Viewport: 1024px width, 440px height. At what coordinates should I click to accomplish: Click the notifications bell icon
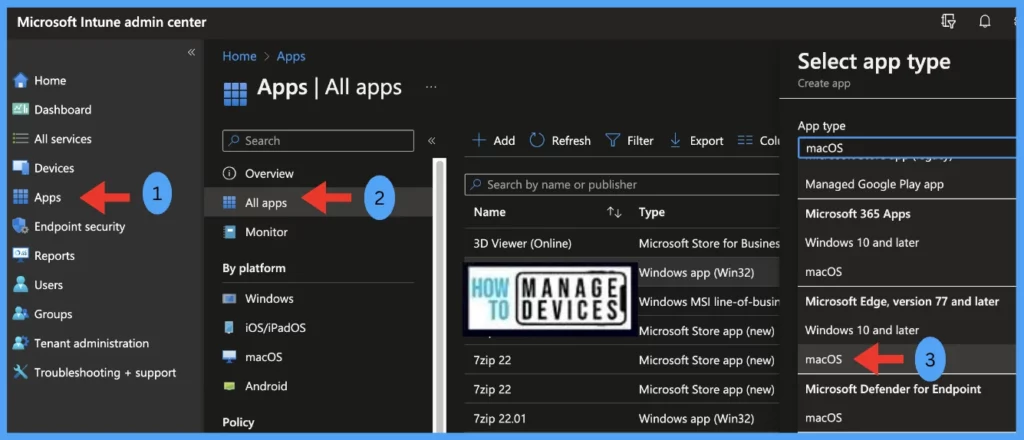(985, 22)
